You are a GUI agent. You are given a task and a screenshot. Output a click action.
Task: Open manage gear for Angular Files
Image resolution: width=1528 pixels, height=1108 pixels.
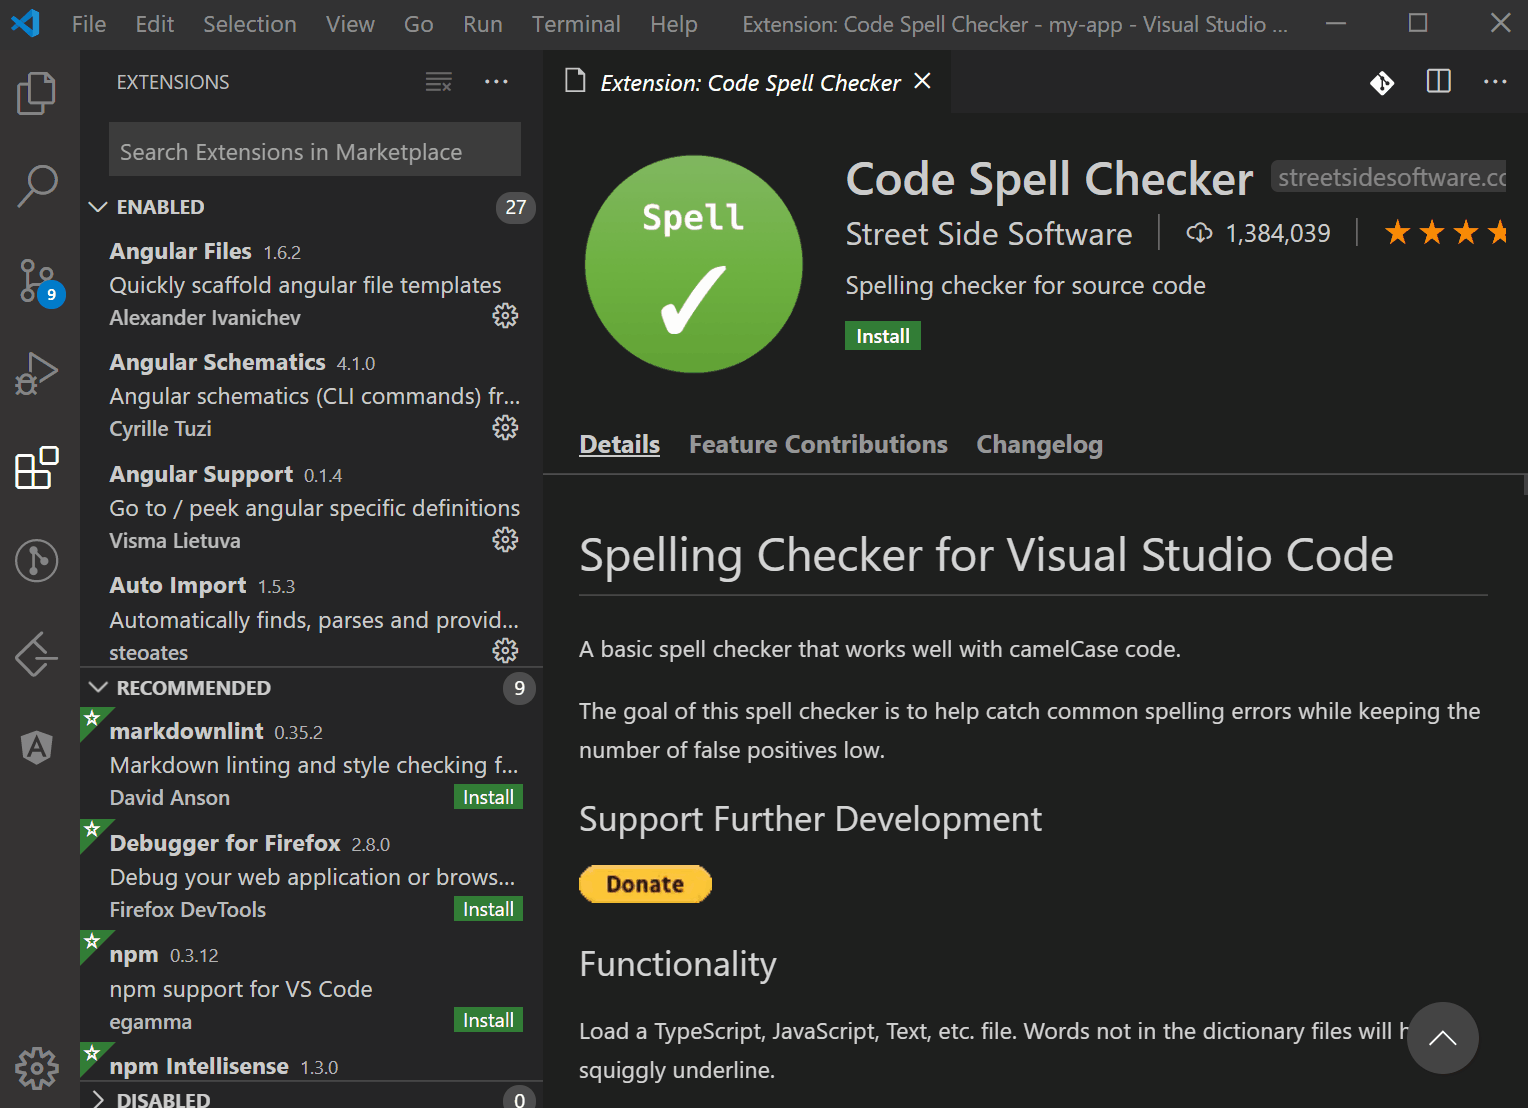505,316
